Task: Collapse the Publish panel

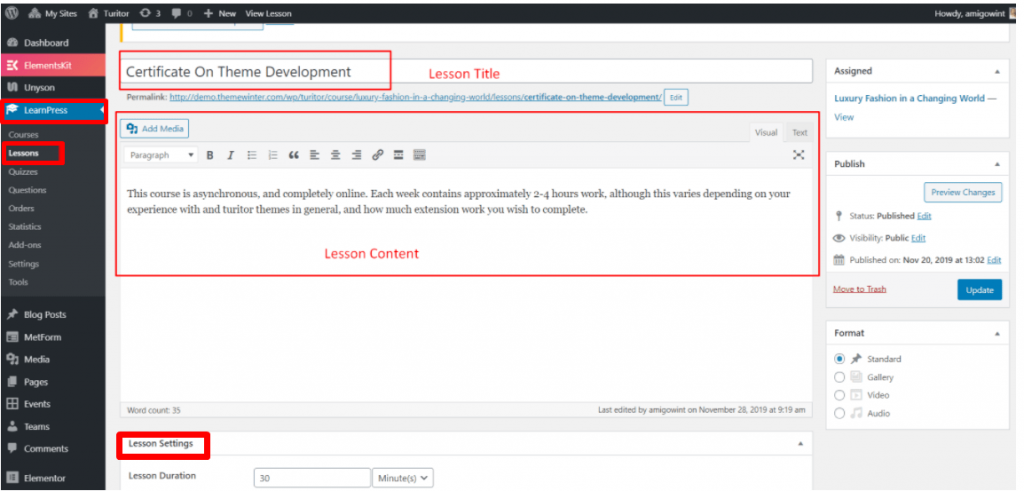Action: [997, 164]
